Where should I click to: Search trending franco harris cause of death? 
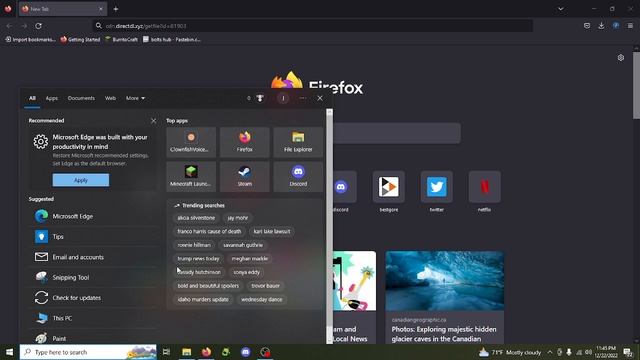(209, 231)
